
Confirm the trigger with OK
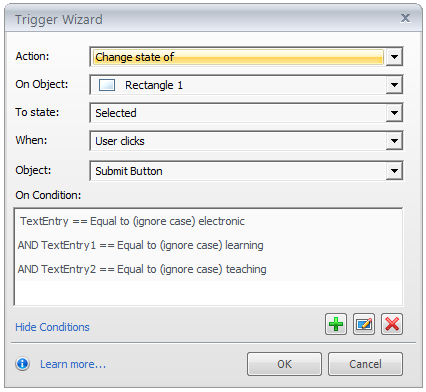[x=284, y=364]
